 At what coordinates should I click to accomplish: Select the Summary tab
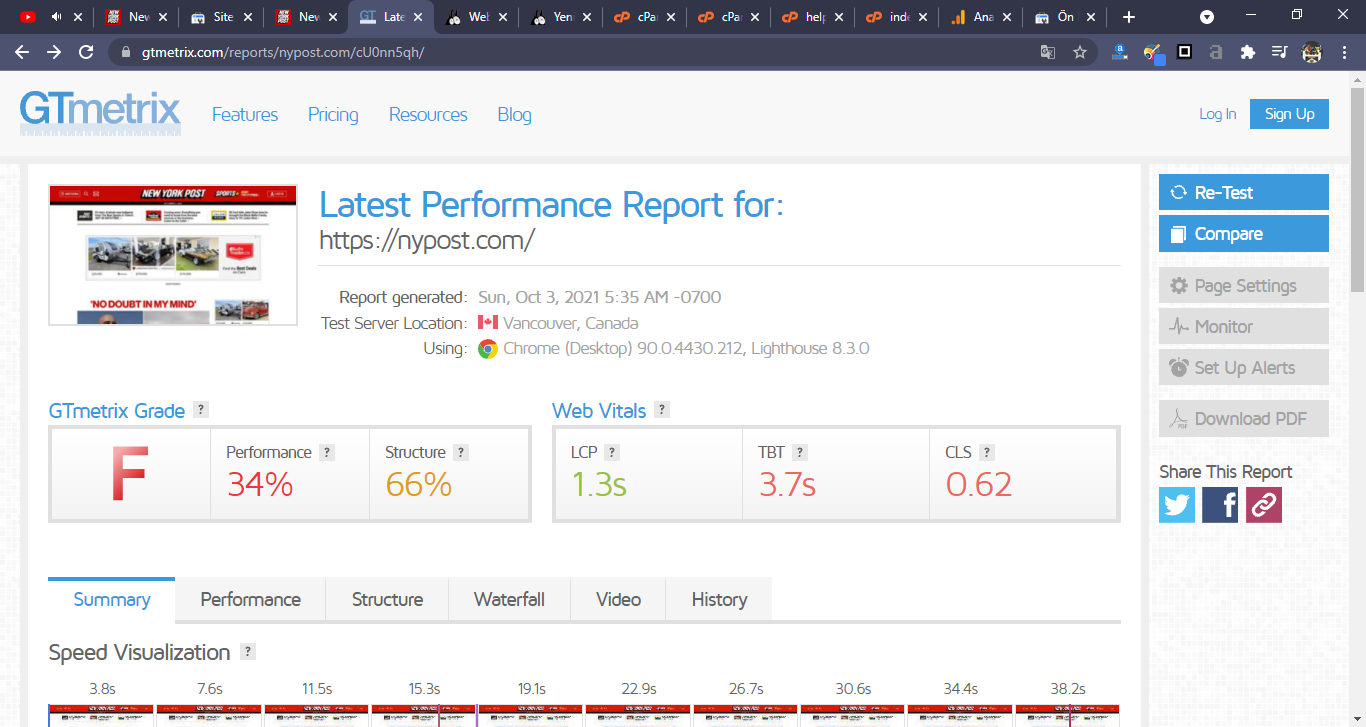click(112, 599)
